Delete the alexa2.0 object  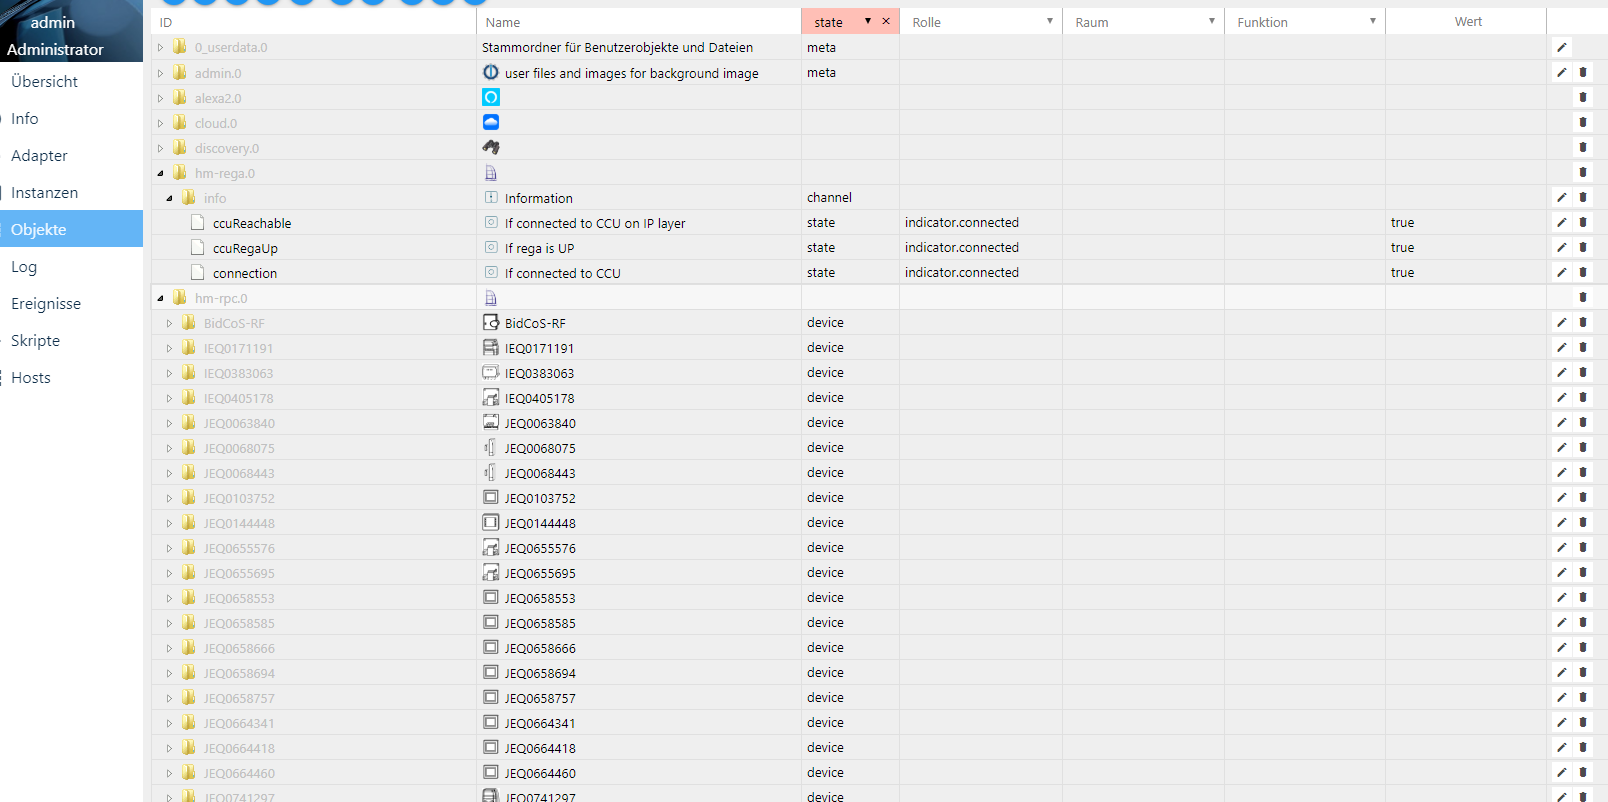[1582, 98]
